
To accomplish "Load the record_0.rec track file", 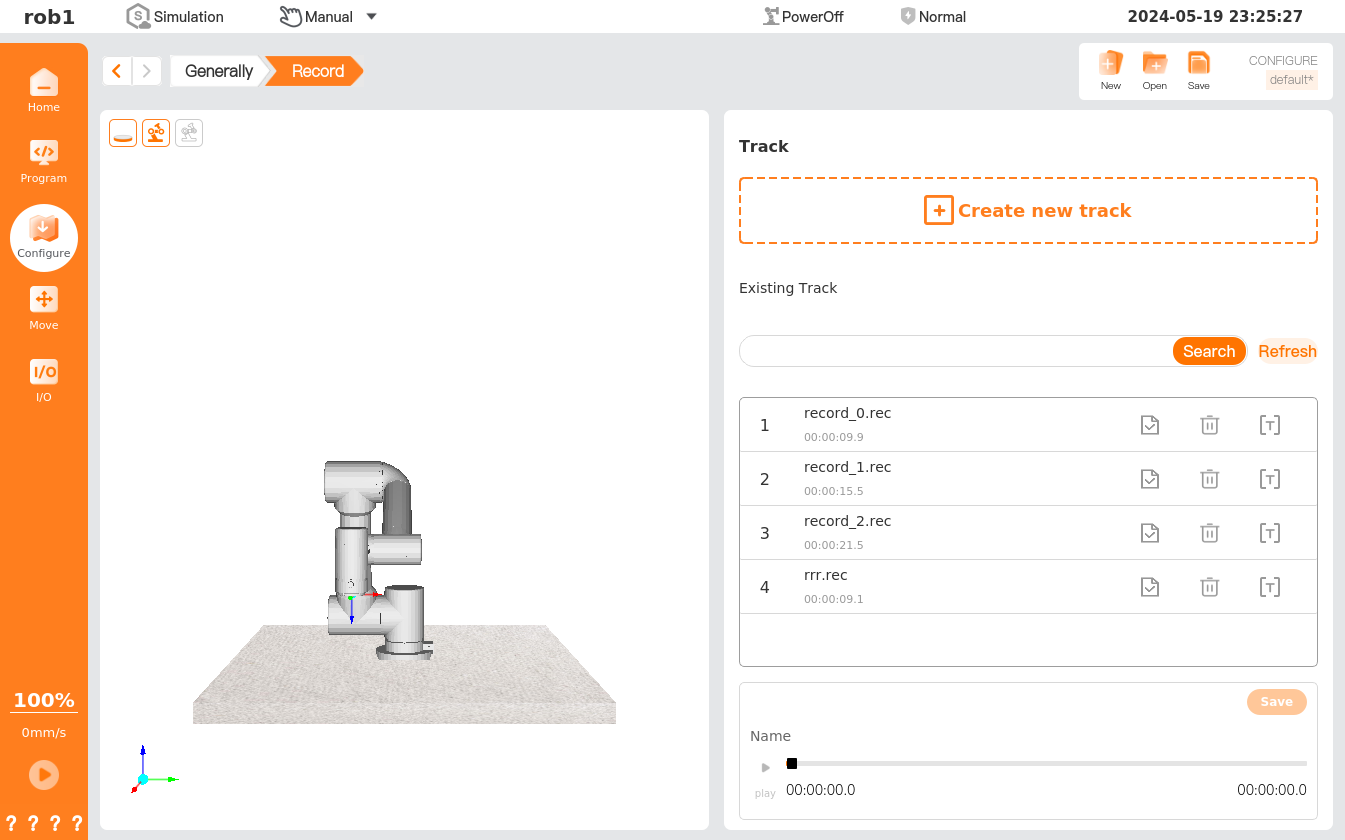I will pos(1150,425).
